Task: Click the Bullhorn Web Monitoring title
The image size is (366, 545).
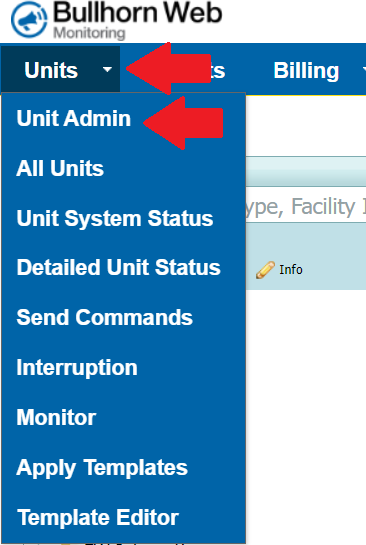Action: tap(137, 20)
